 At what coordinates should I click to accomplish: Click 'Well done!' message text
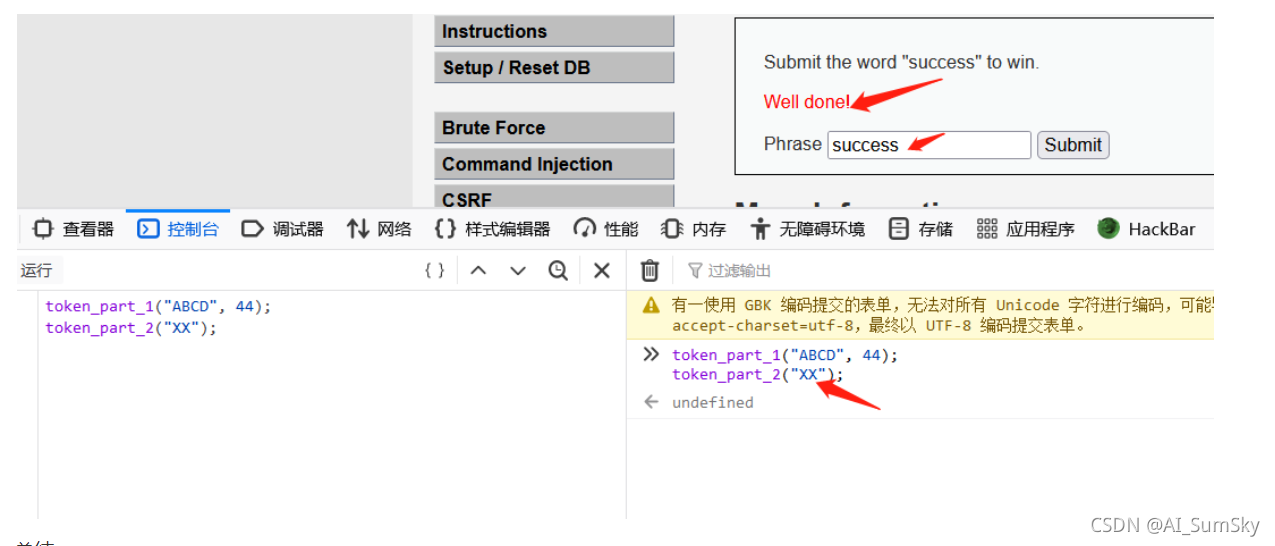pos(807,102)
